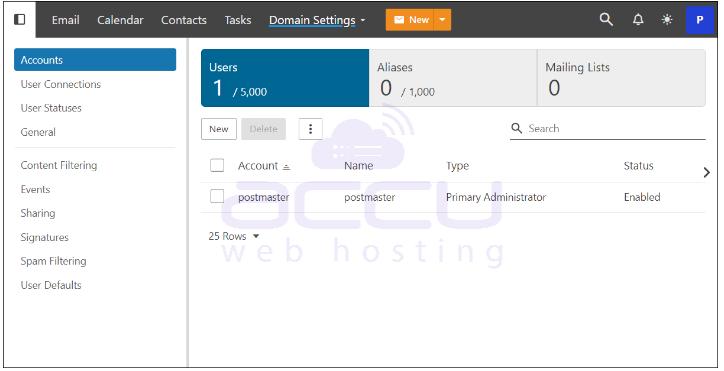Viewport: 724px width, 371px height.
Task: Expand the arrow beside orange New button
Action: 442,20
